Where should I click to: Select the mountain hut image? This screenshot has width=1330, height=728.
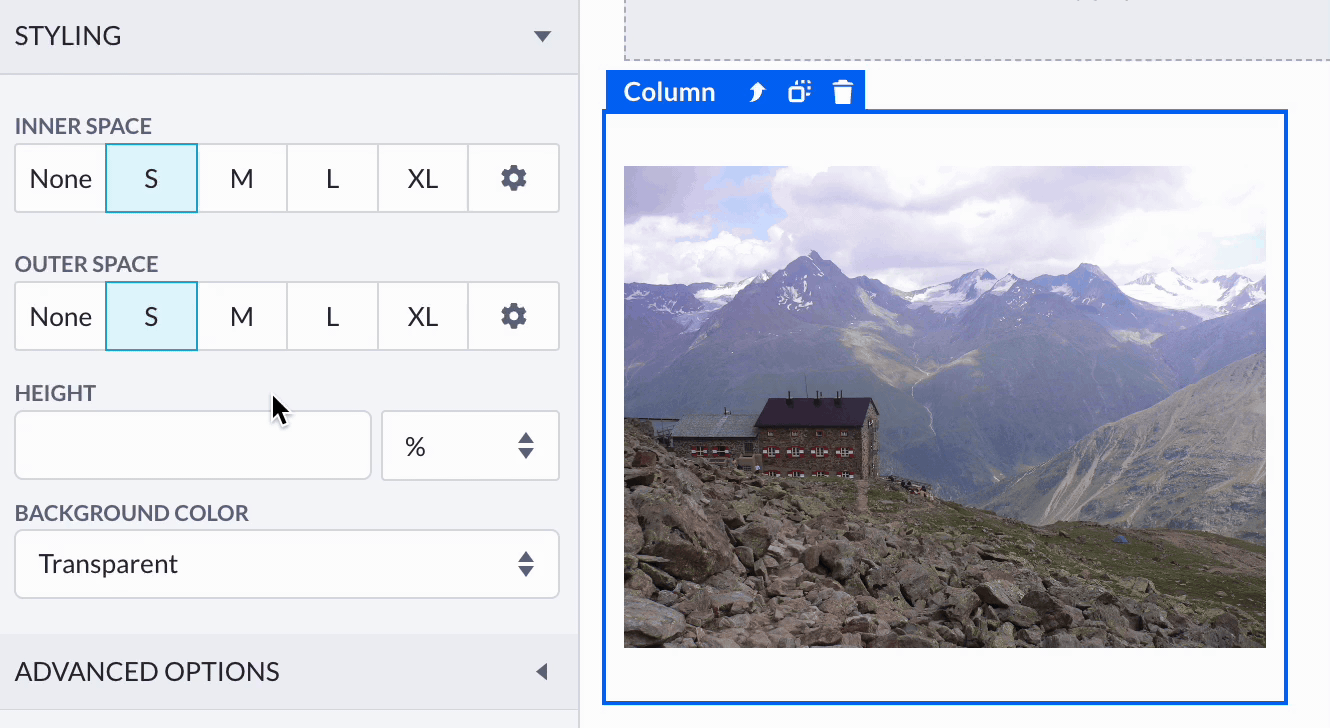point(945,407)
